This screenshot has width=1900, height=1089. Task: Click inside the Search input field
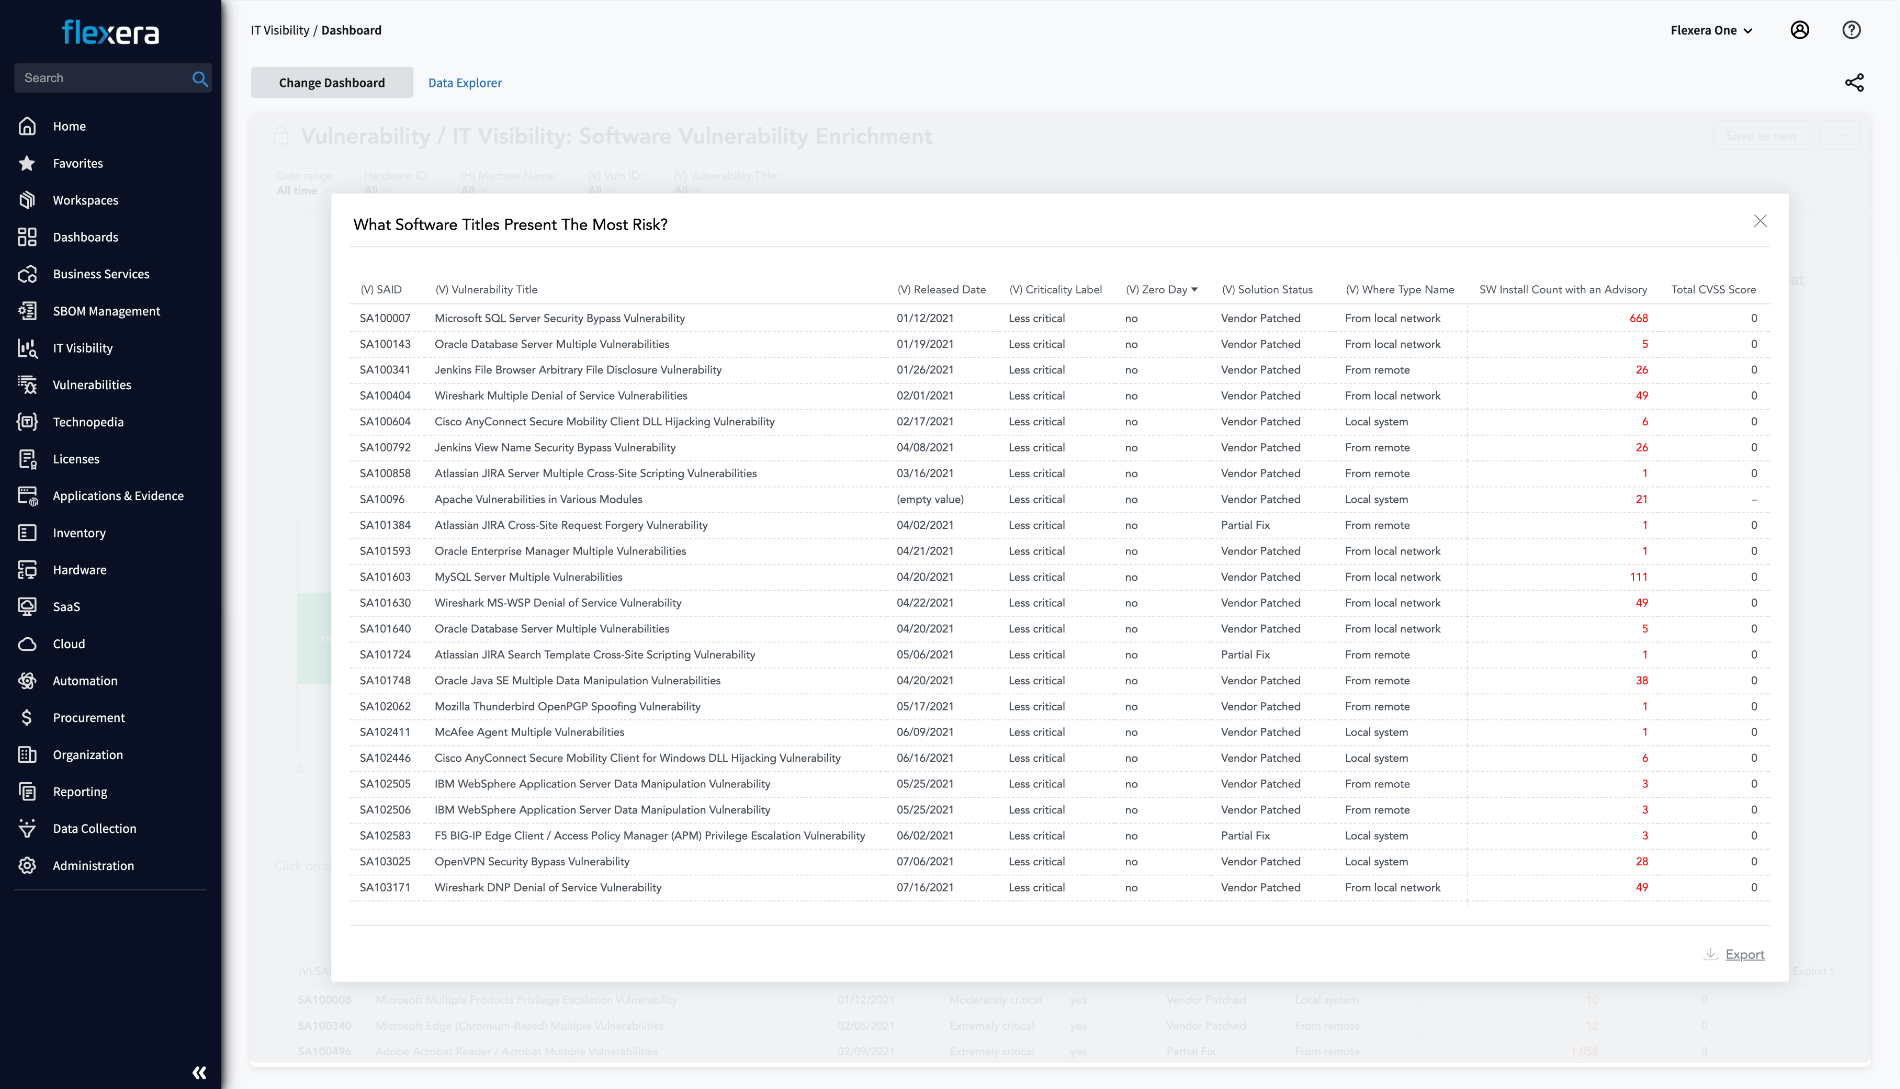tap(100, 78)
